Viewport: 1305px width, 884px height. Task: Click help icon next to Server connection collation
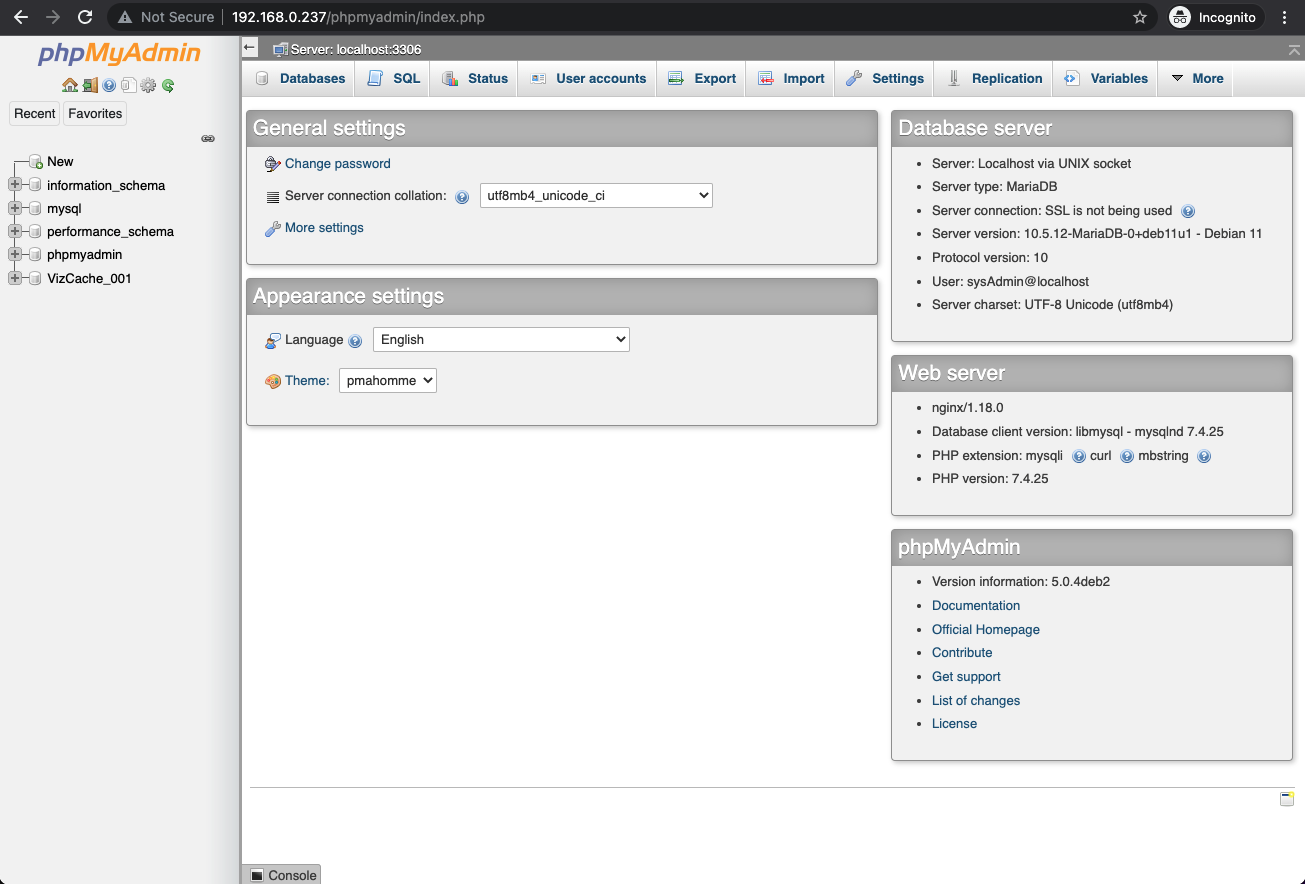pyautogui.click(x=462, y=198)
